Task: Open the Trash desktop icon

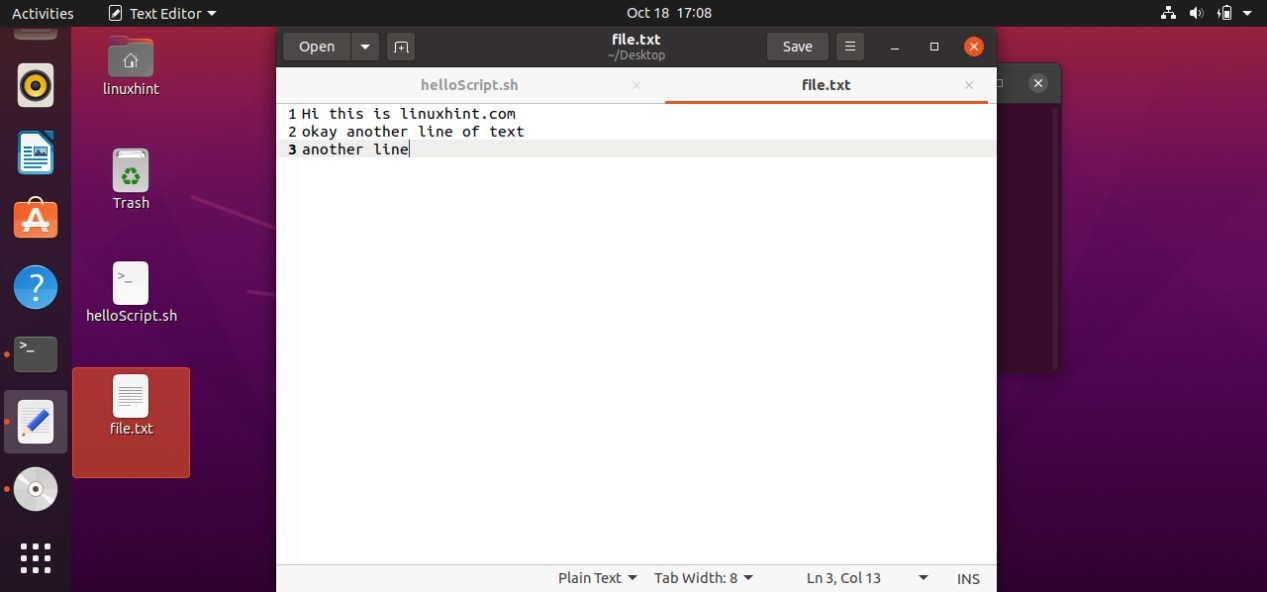Action: point(131,180)
